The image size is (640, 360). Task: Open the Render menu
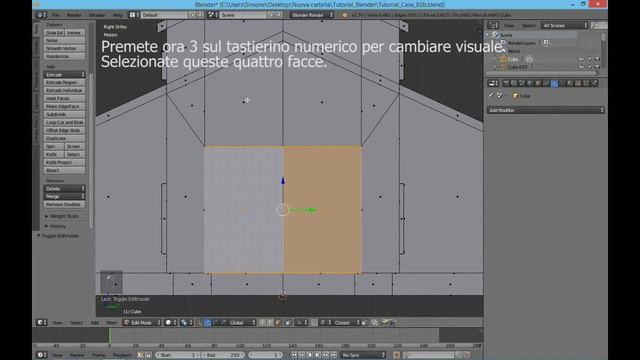74,15
